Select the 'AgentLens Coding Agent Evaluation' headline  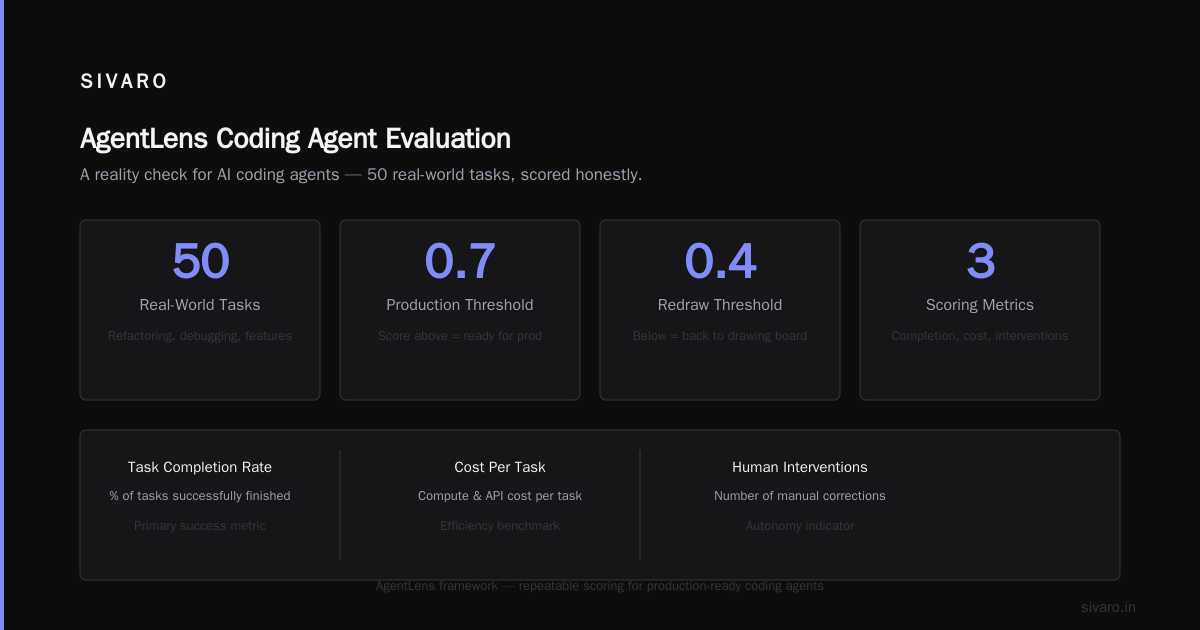pos(295,138)
